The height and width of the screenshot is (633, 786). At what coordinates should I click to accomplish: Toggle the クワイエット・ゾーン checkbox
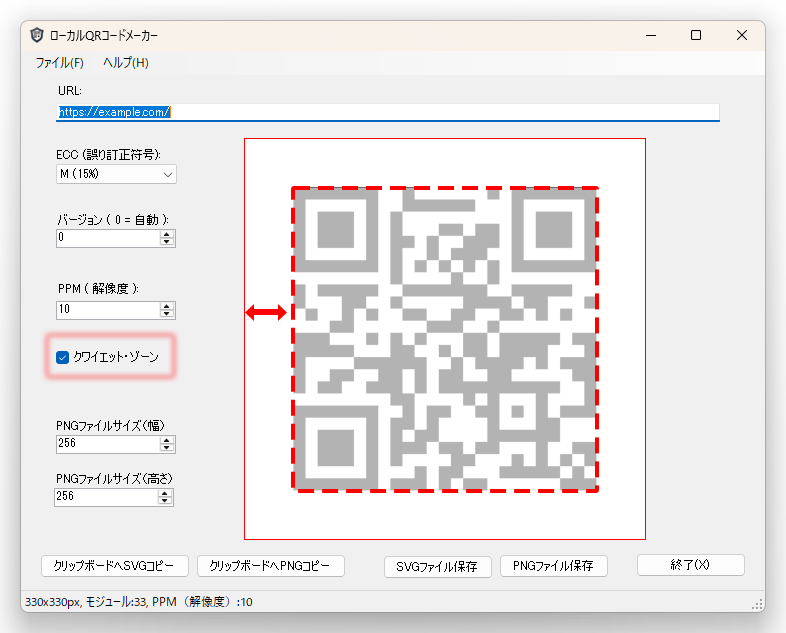click(63, 357)
